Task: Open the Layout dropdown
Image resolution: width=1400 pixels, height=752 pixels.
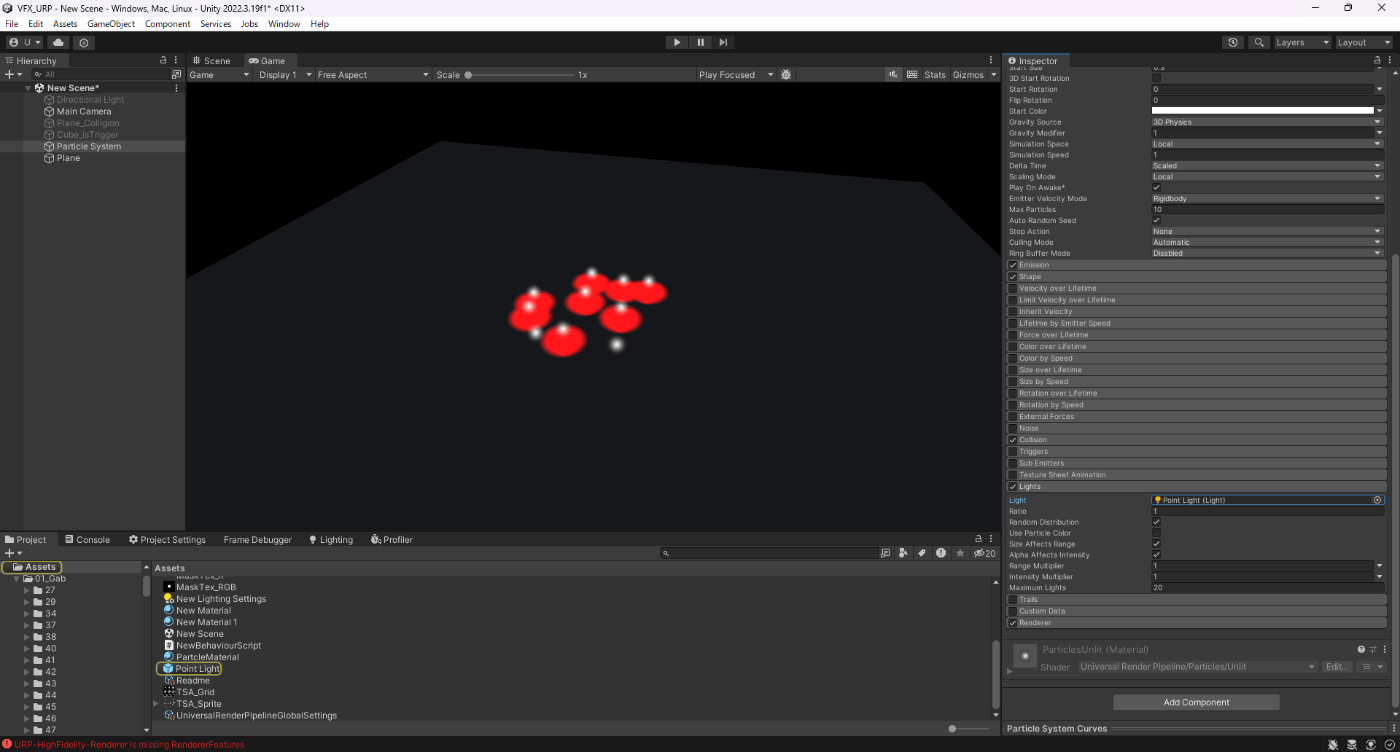Action: click(1364, 42)
